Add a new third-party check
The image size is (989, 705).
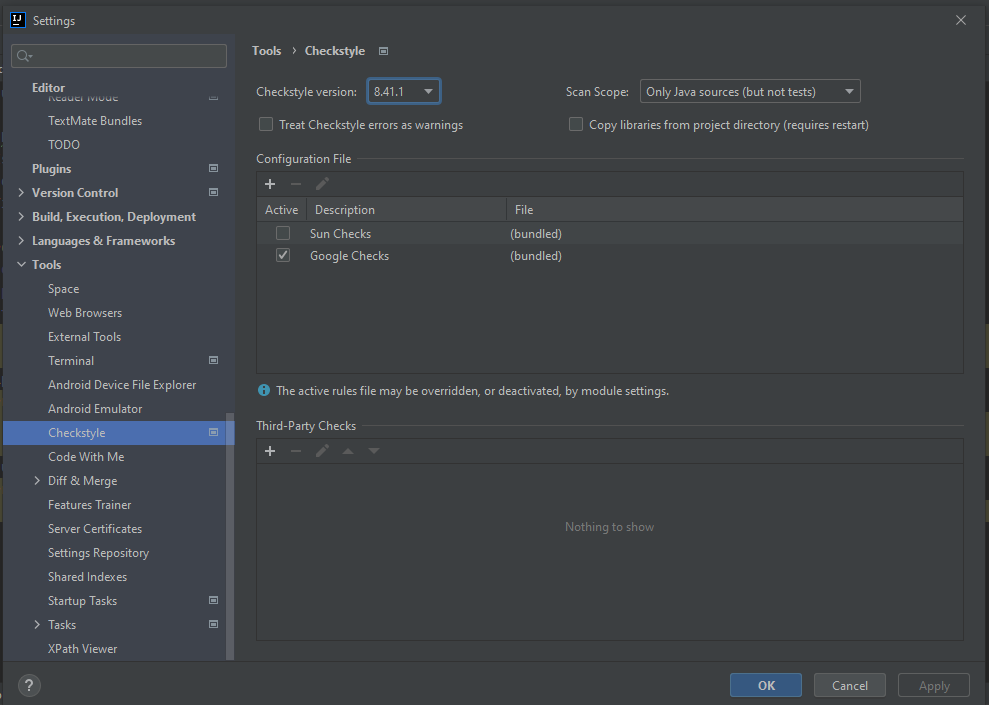270,451
